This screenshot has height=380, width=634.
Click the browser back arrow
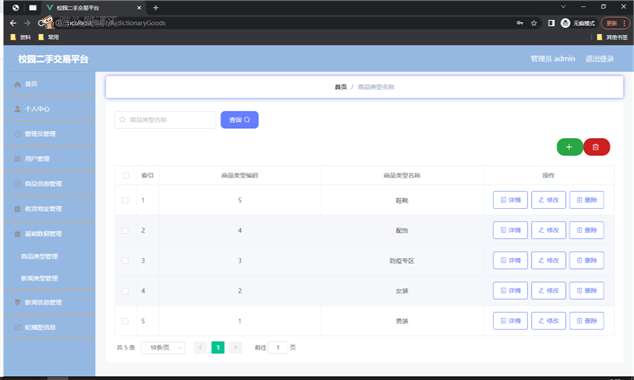(x=13, y=23)
